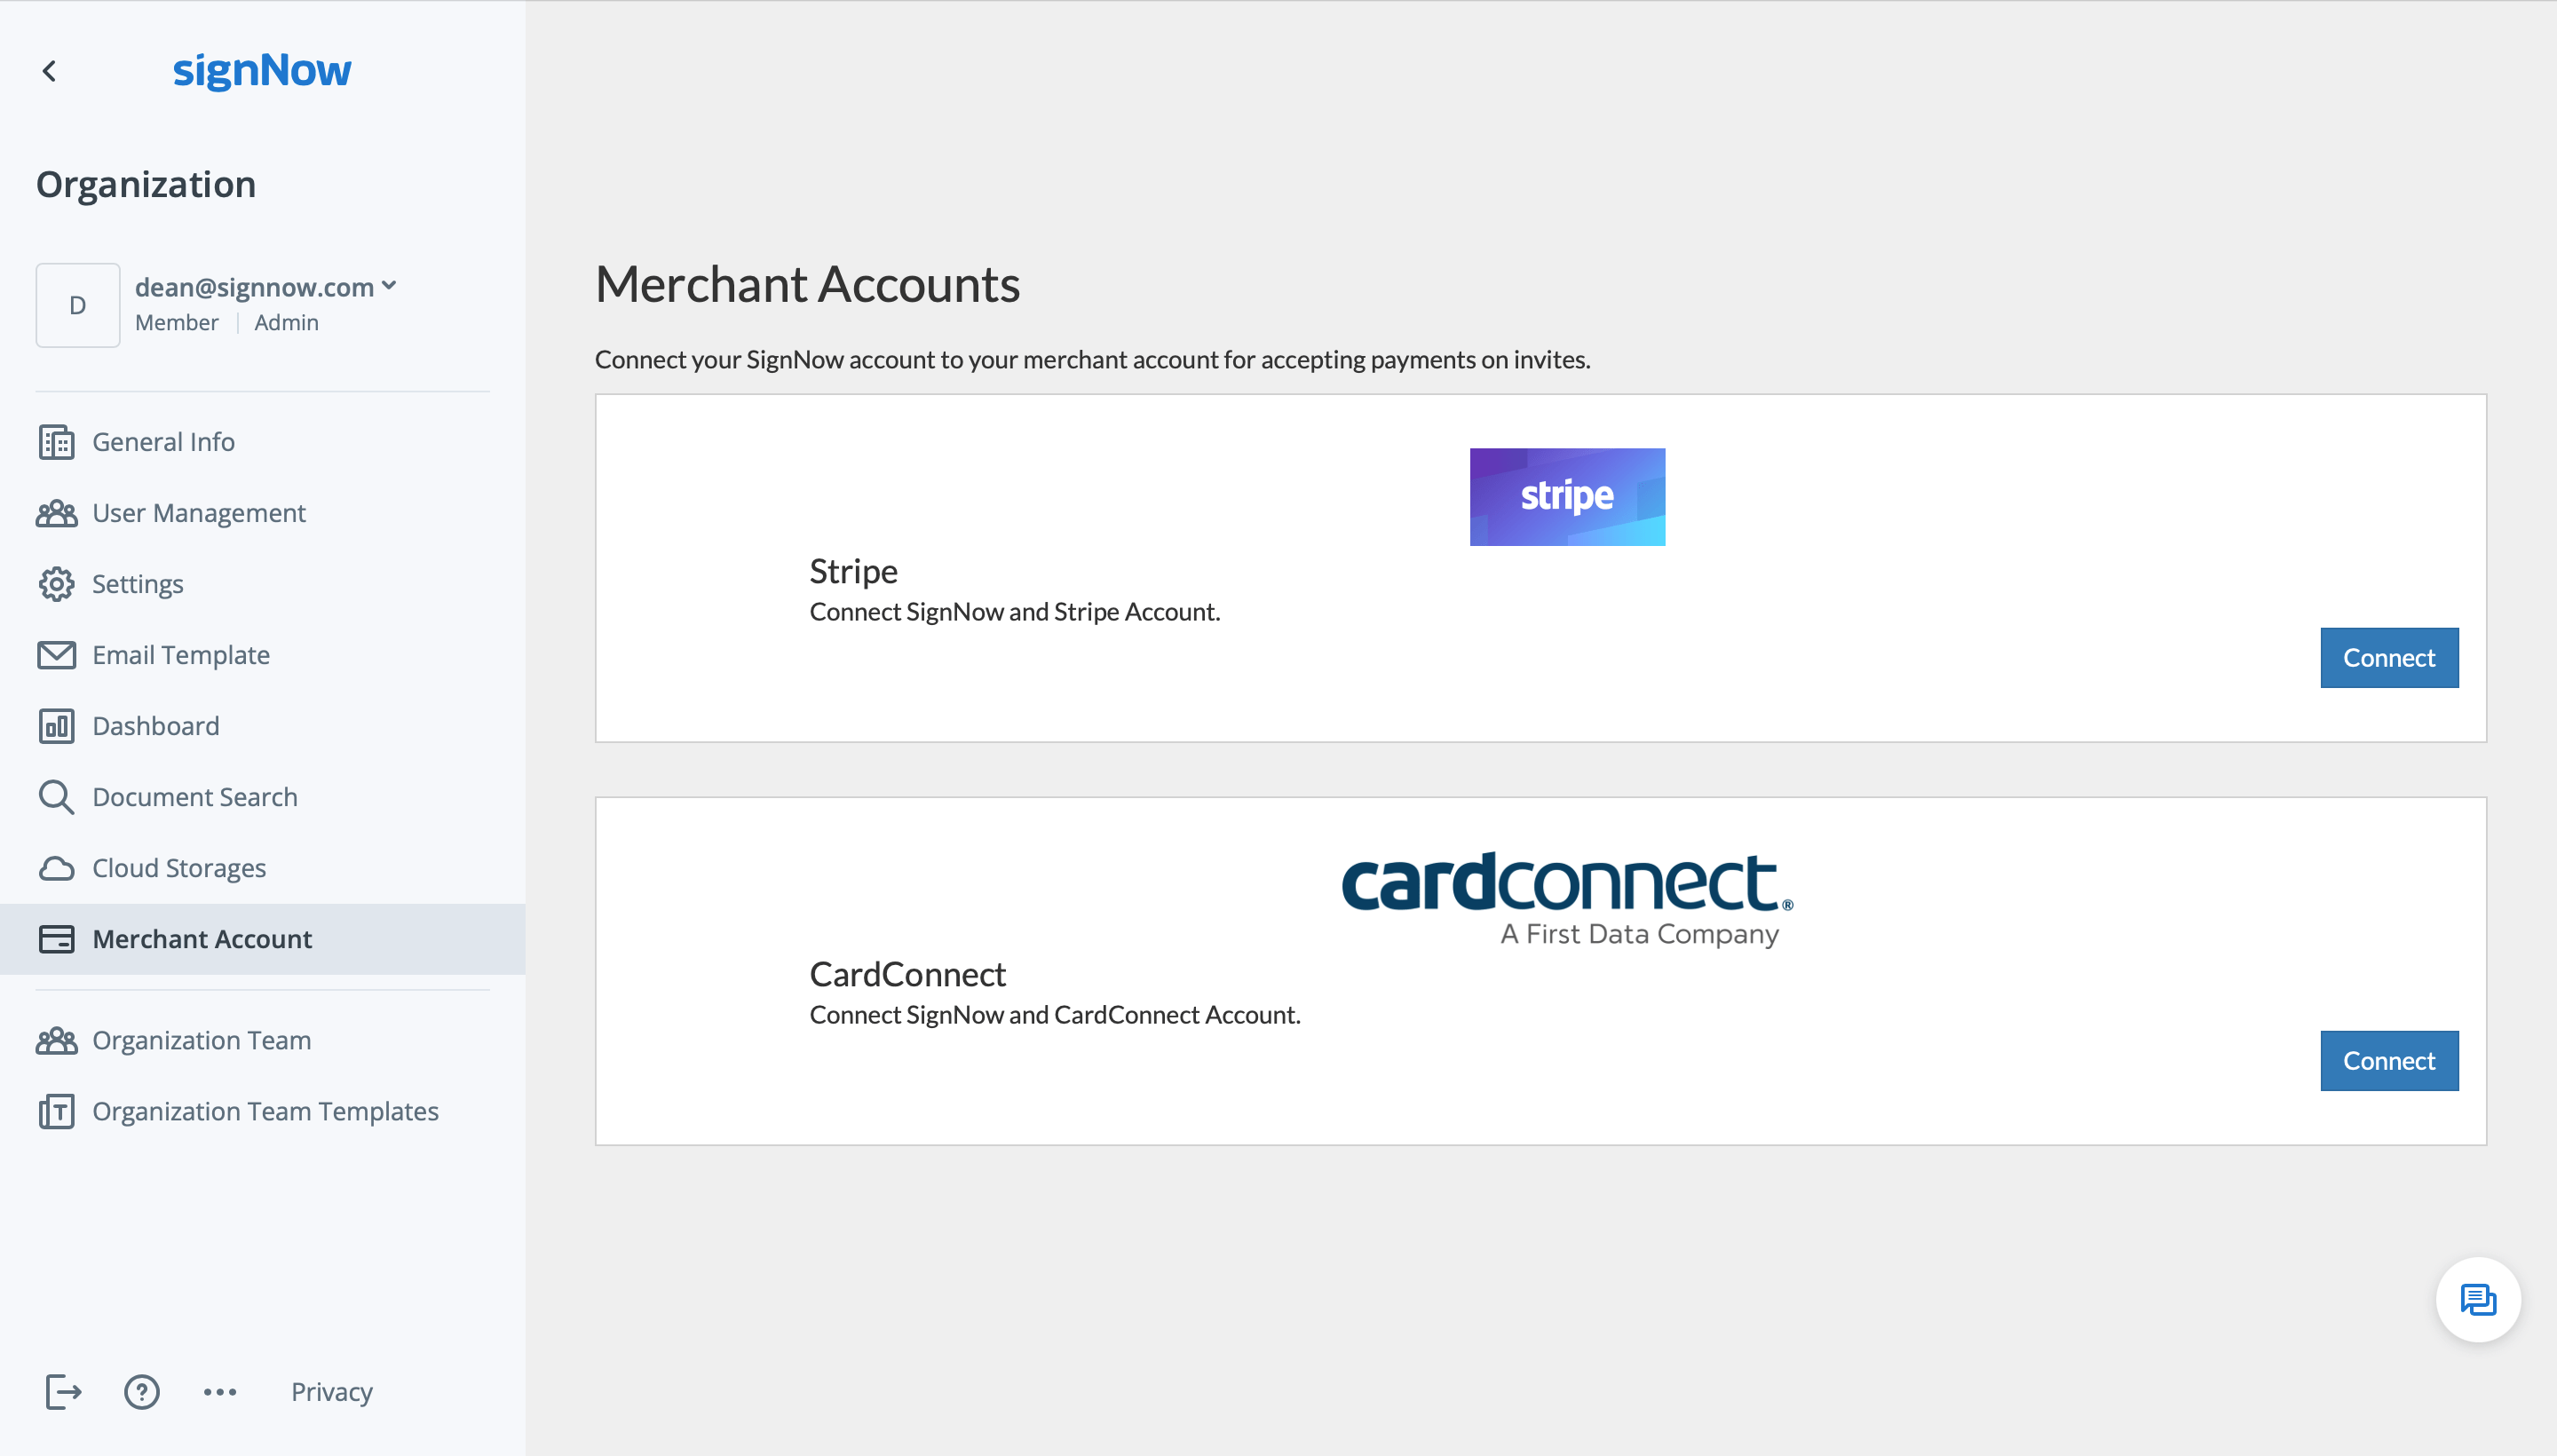2557x1456 pixels.
Task: Click the General Info sidebar icon
Action: [x=56, y=443]
